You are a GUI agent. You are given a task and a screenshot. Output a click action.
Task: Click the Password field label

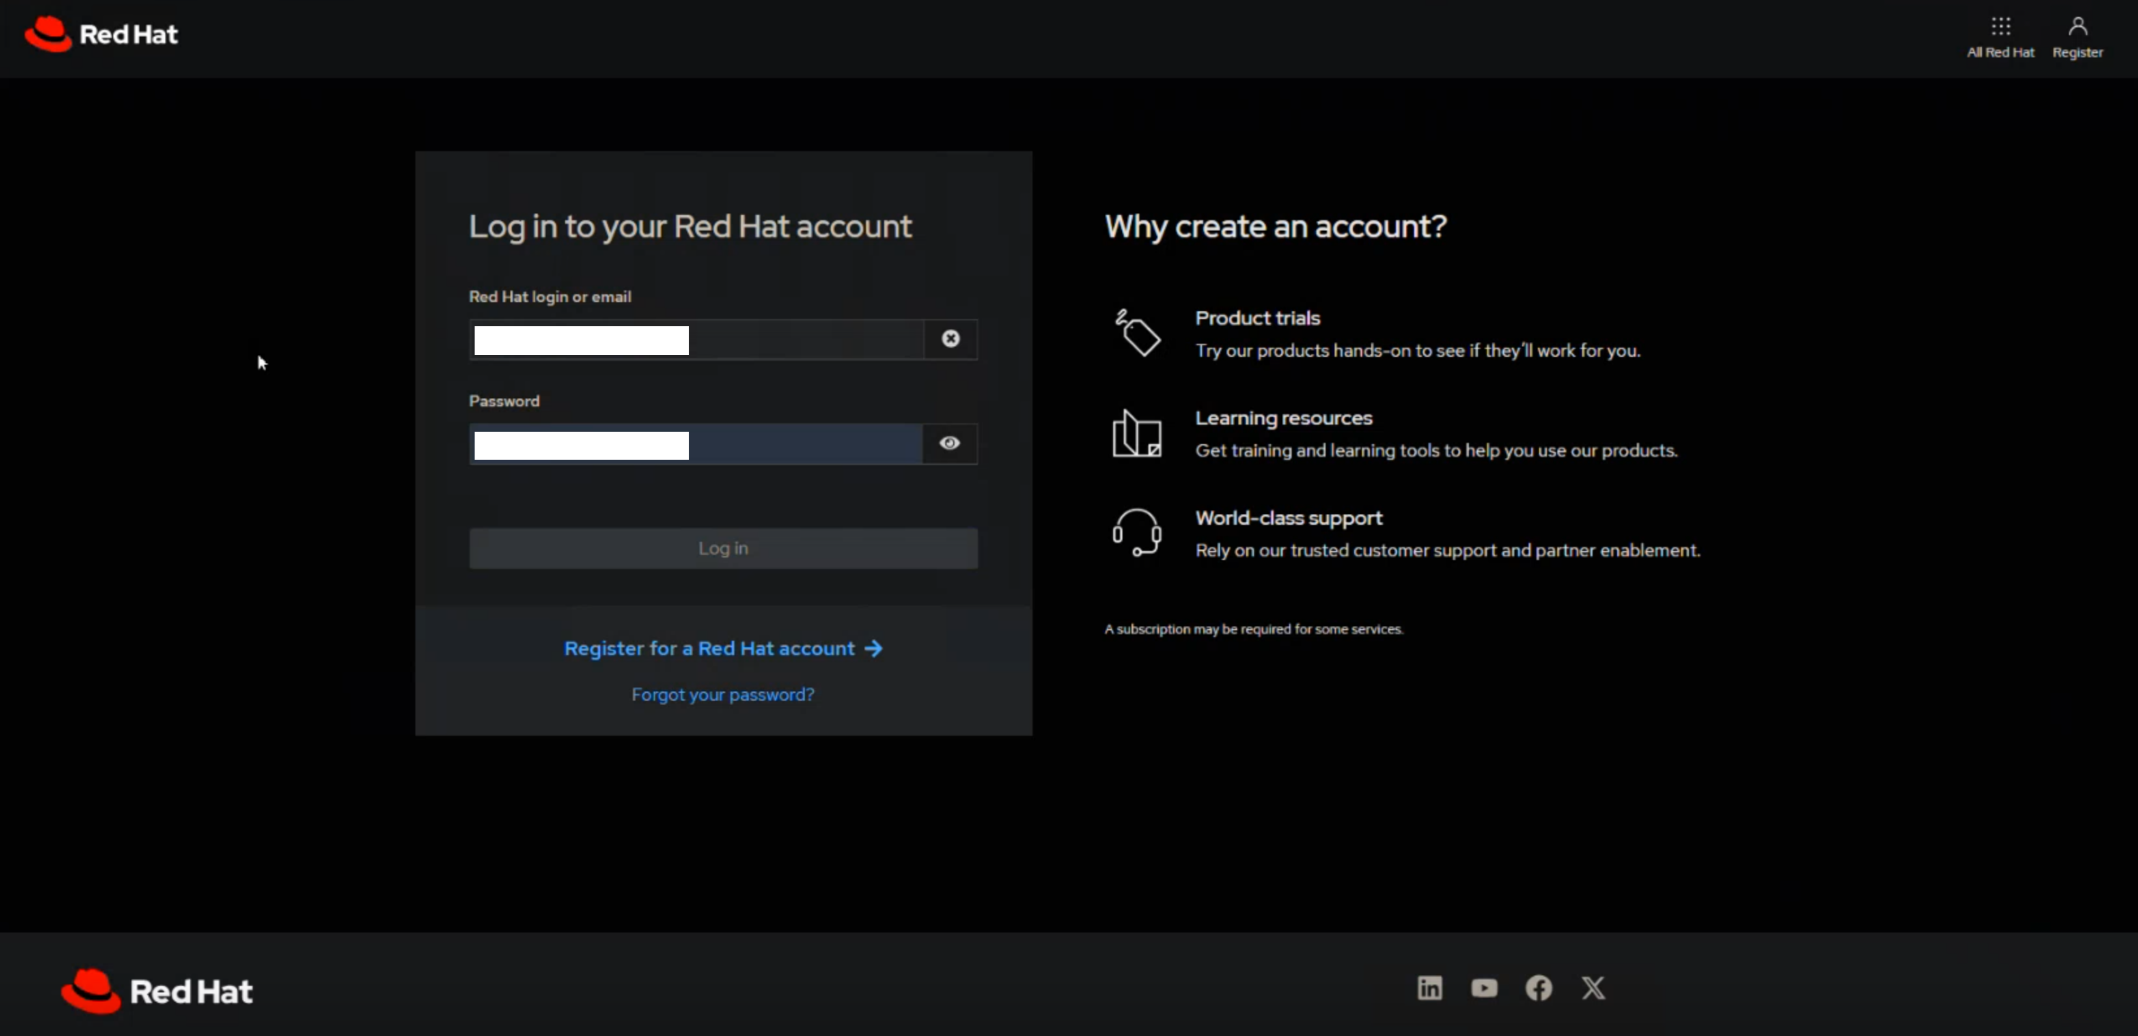click(x=504, y=401)
